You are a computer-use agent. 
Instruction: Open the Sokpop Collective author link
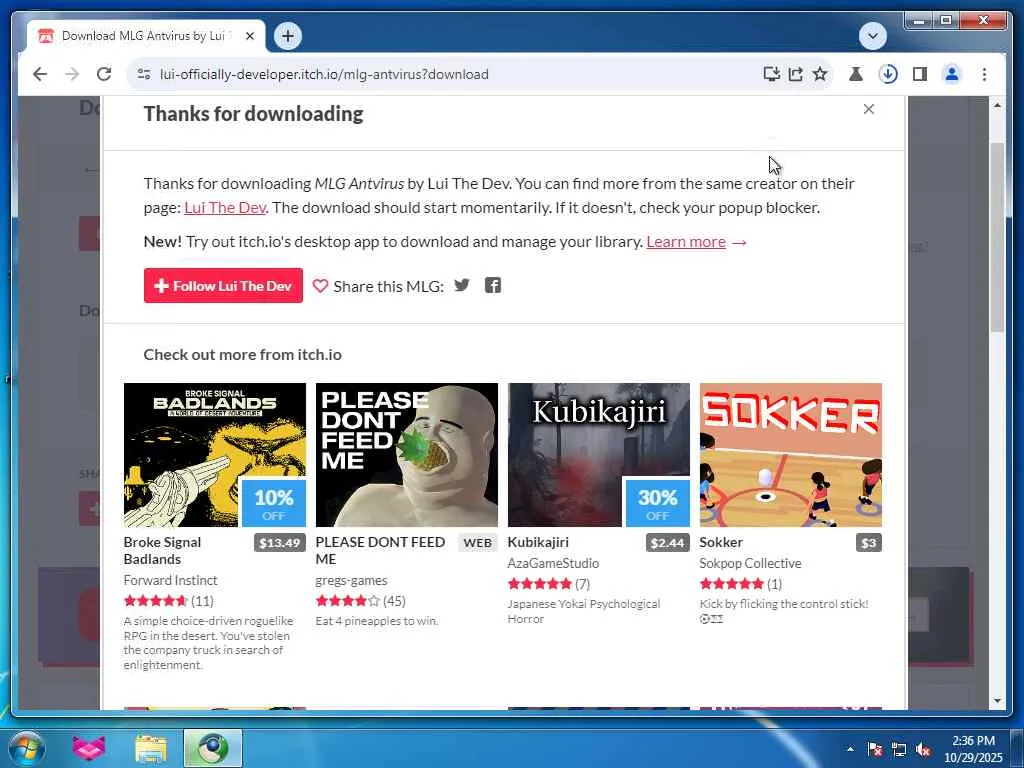(750, 563)
